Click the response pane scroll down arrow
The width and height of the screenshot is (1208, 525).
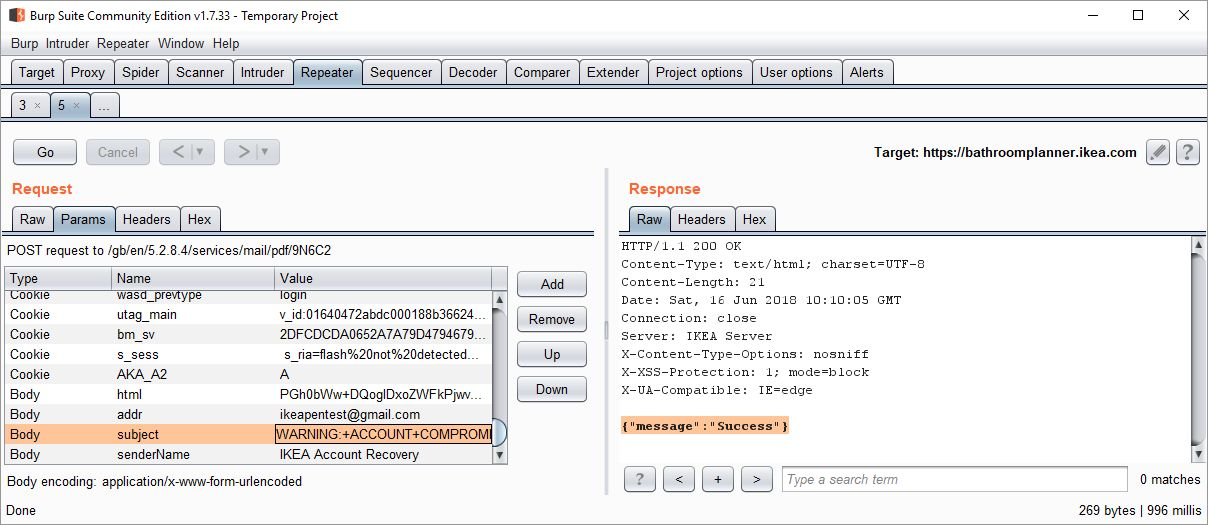[x=1198, y=455]
